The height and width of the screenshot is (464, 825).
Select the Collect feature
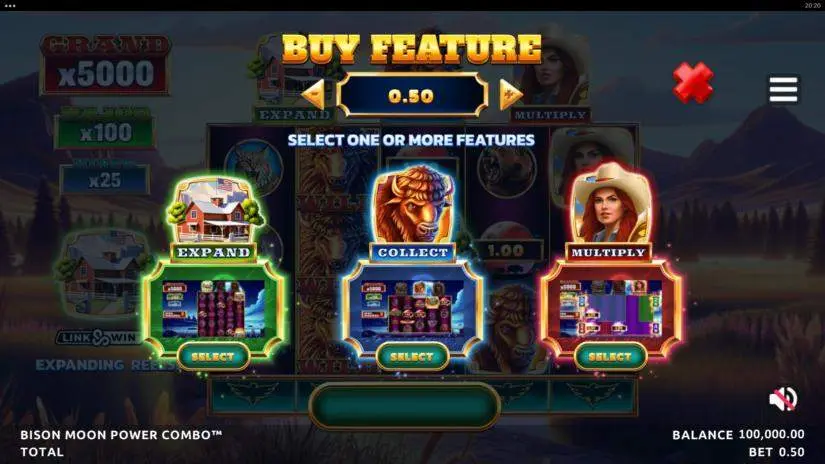point(412,357)
